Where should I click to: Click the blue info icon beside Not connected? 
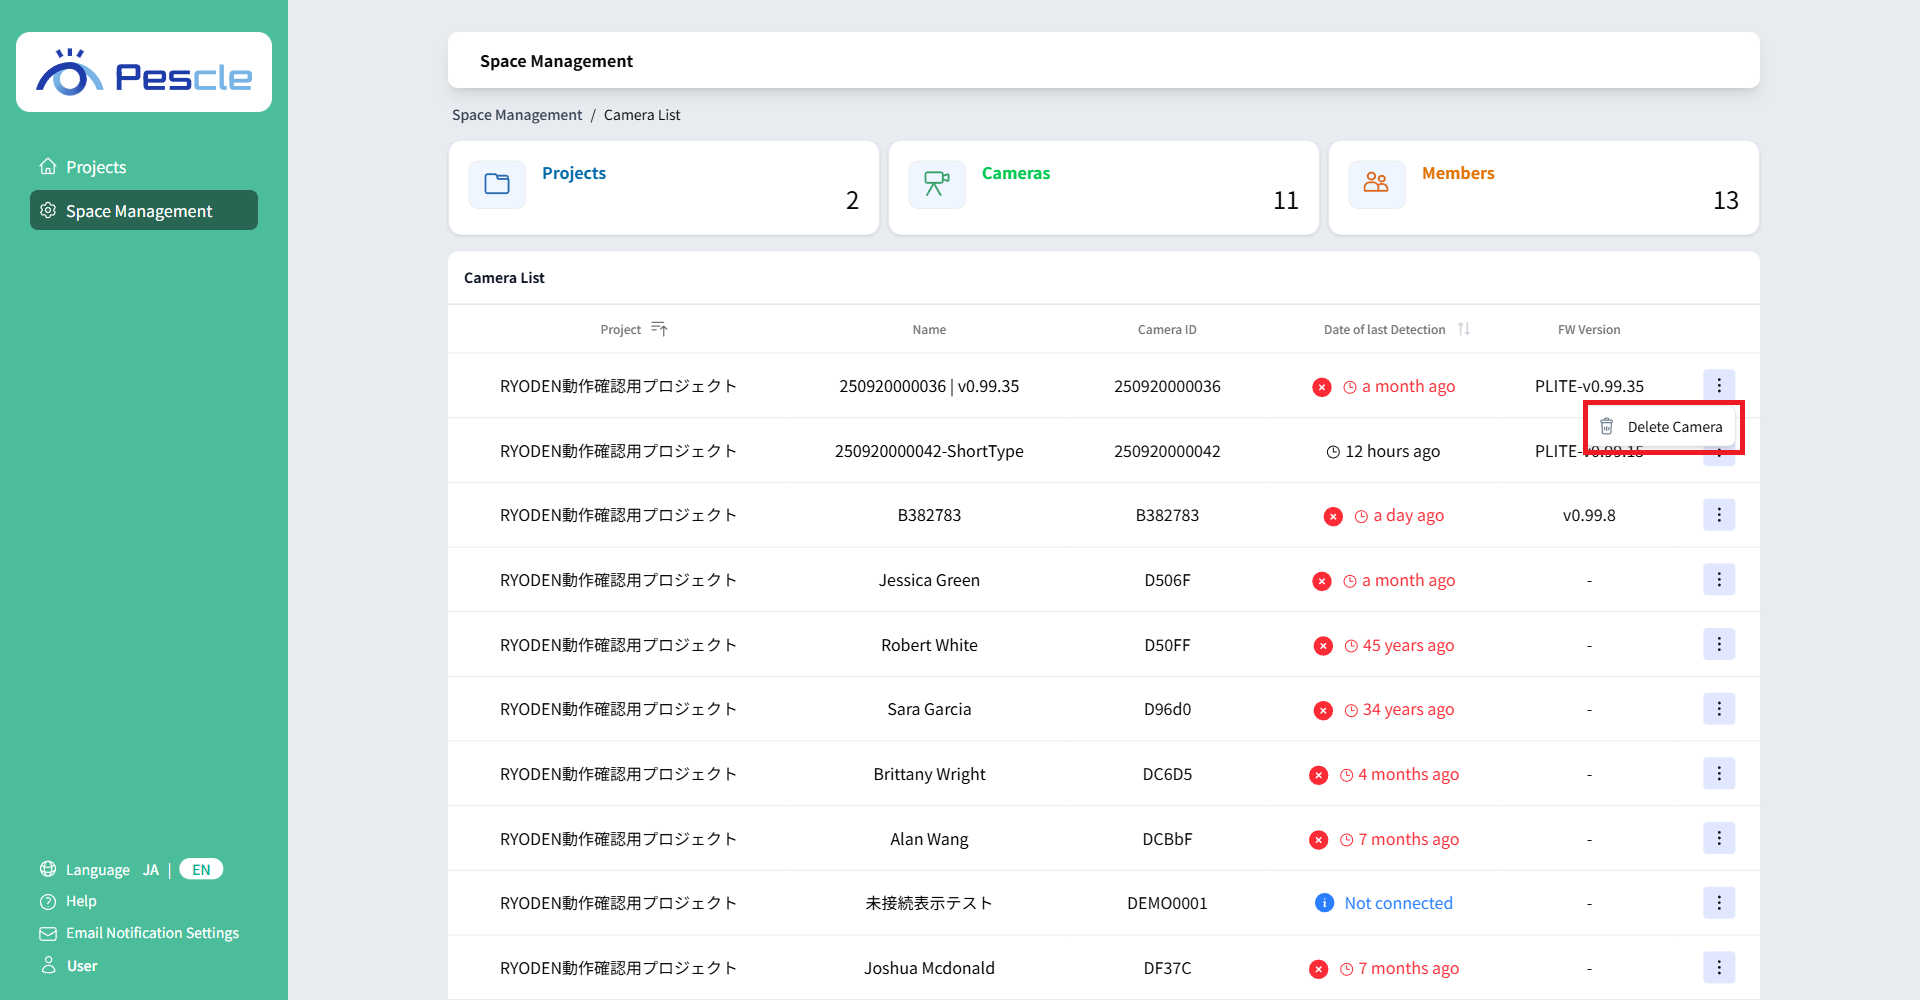pos(1324,903)
